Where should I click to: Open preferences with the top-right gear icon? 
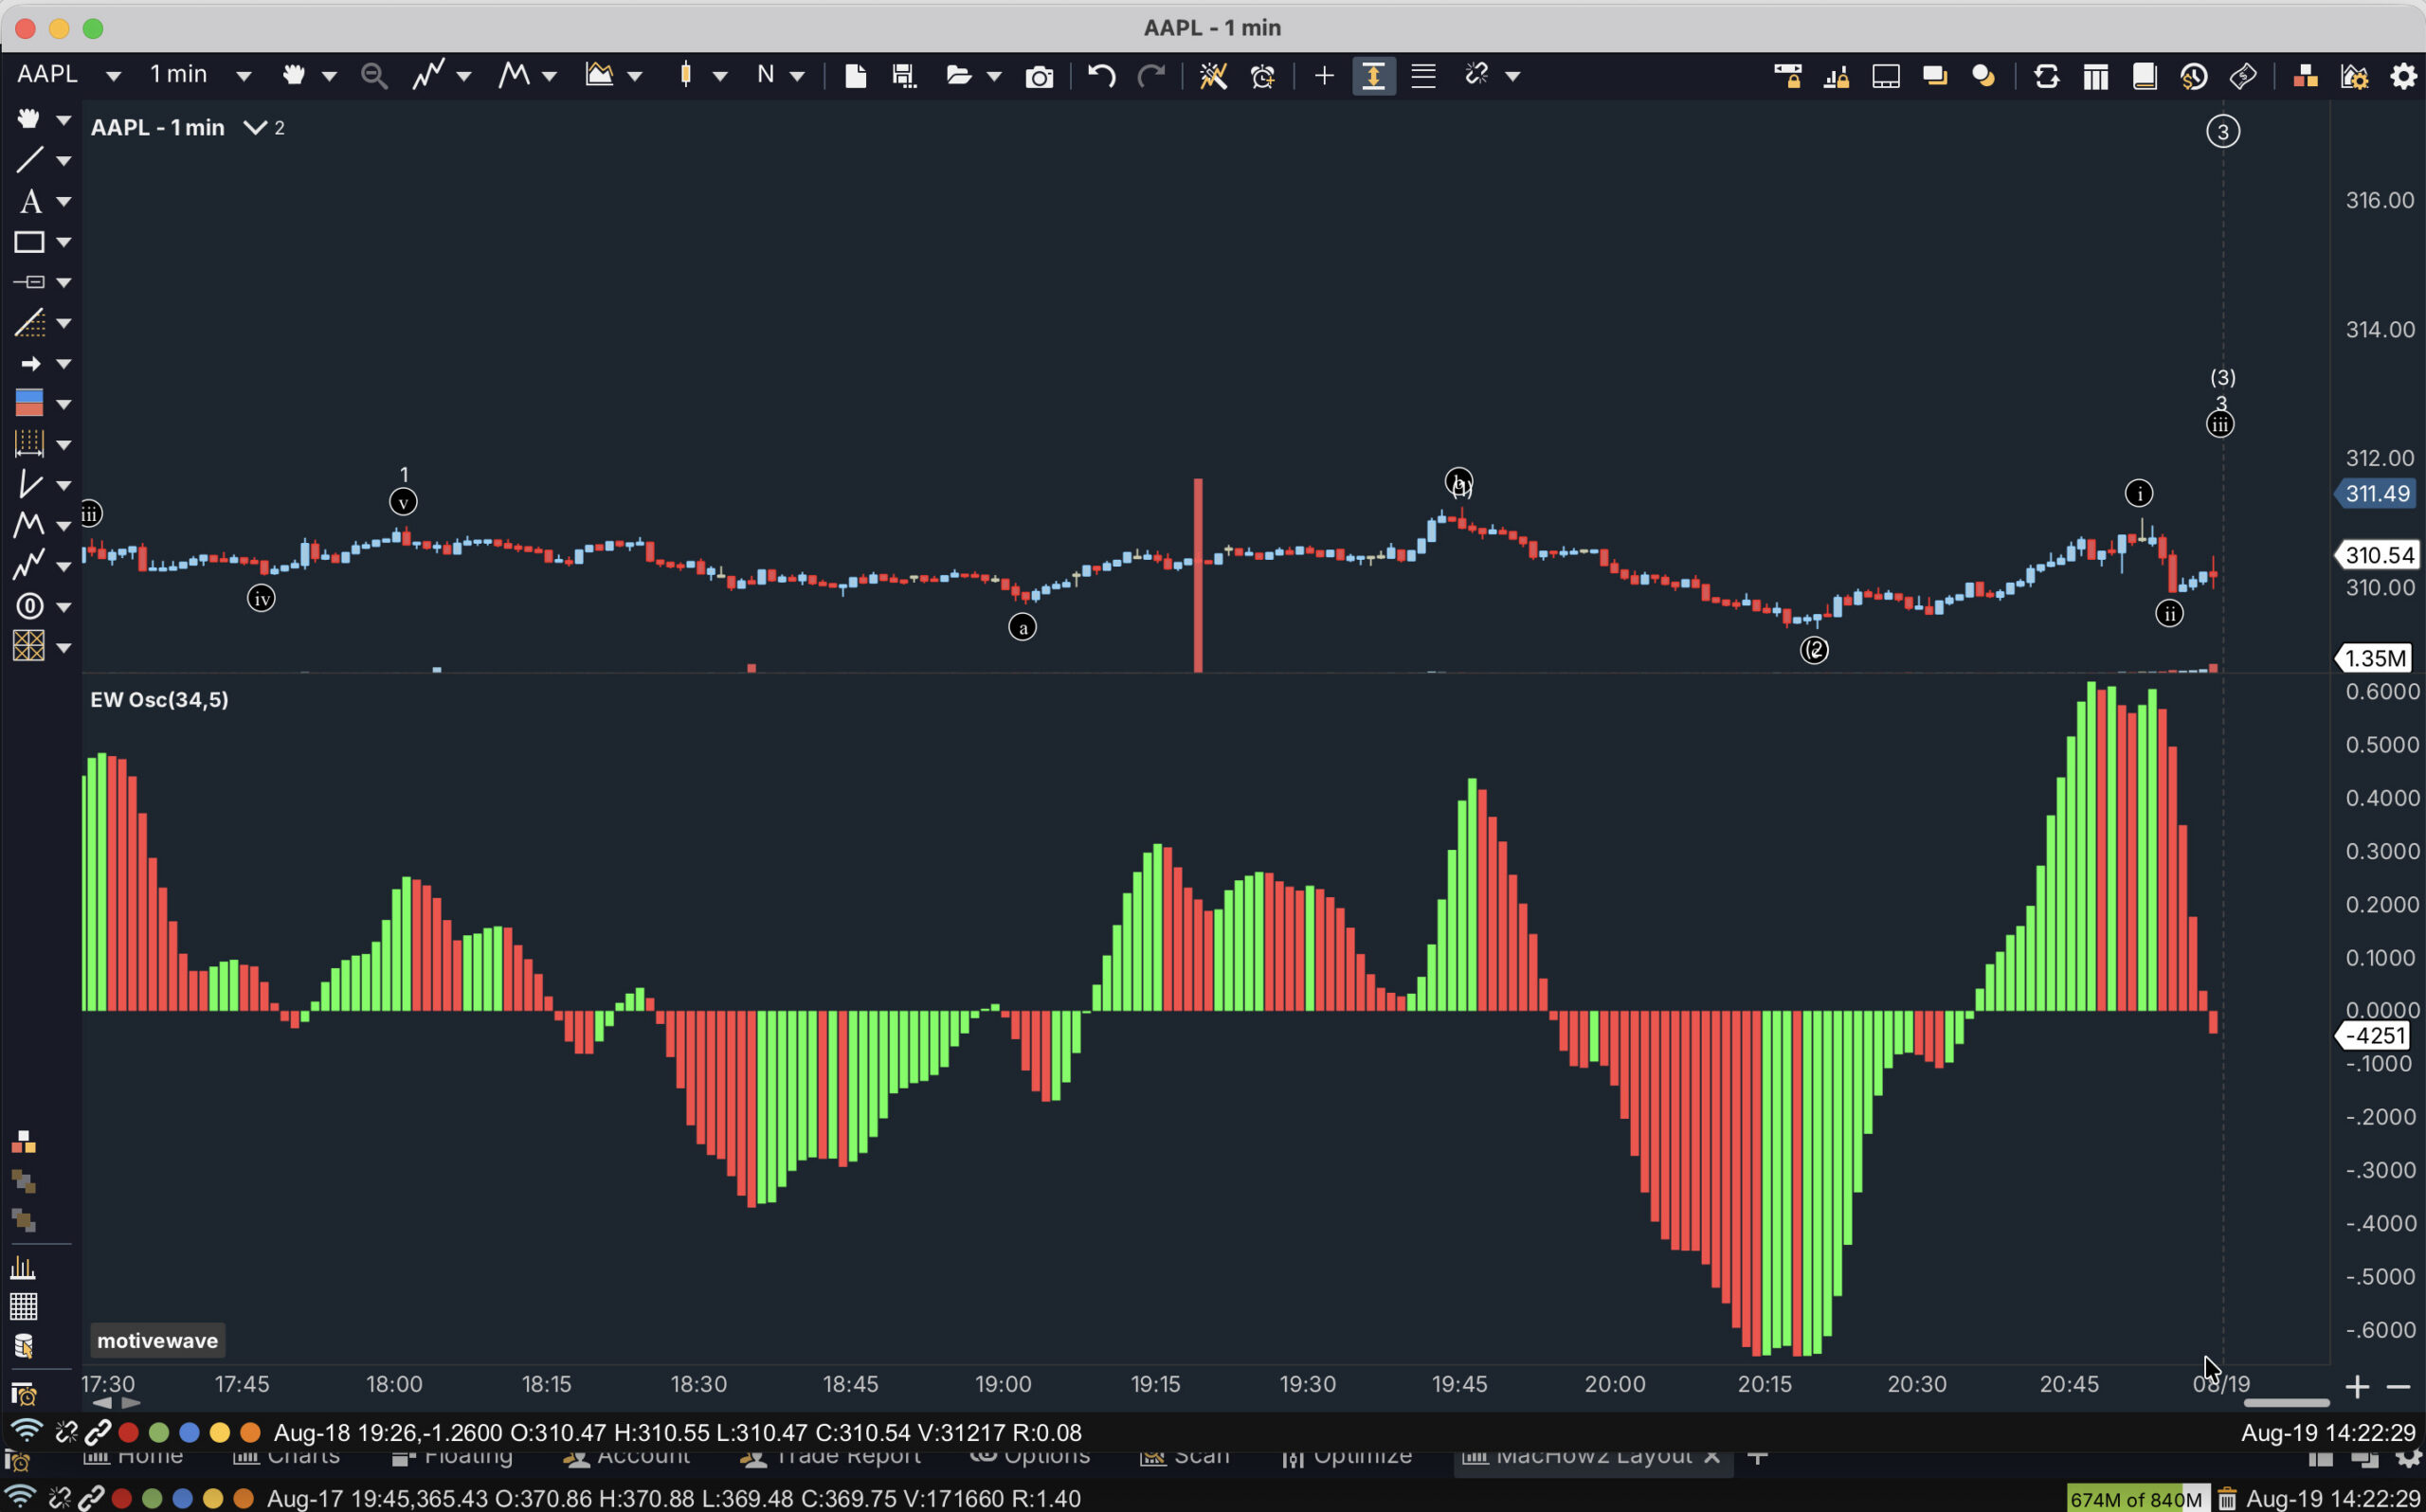pyautogui.click(x=2403, y=76)
